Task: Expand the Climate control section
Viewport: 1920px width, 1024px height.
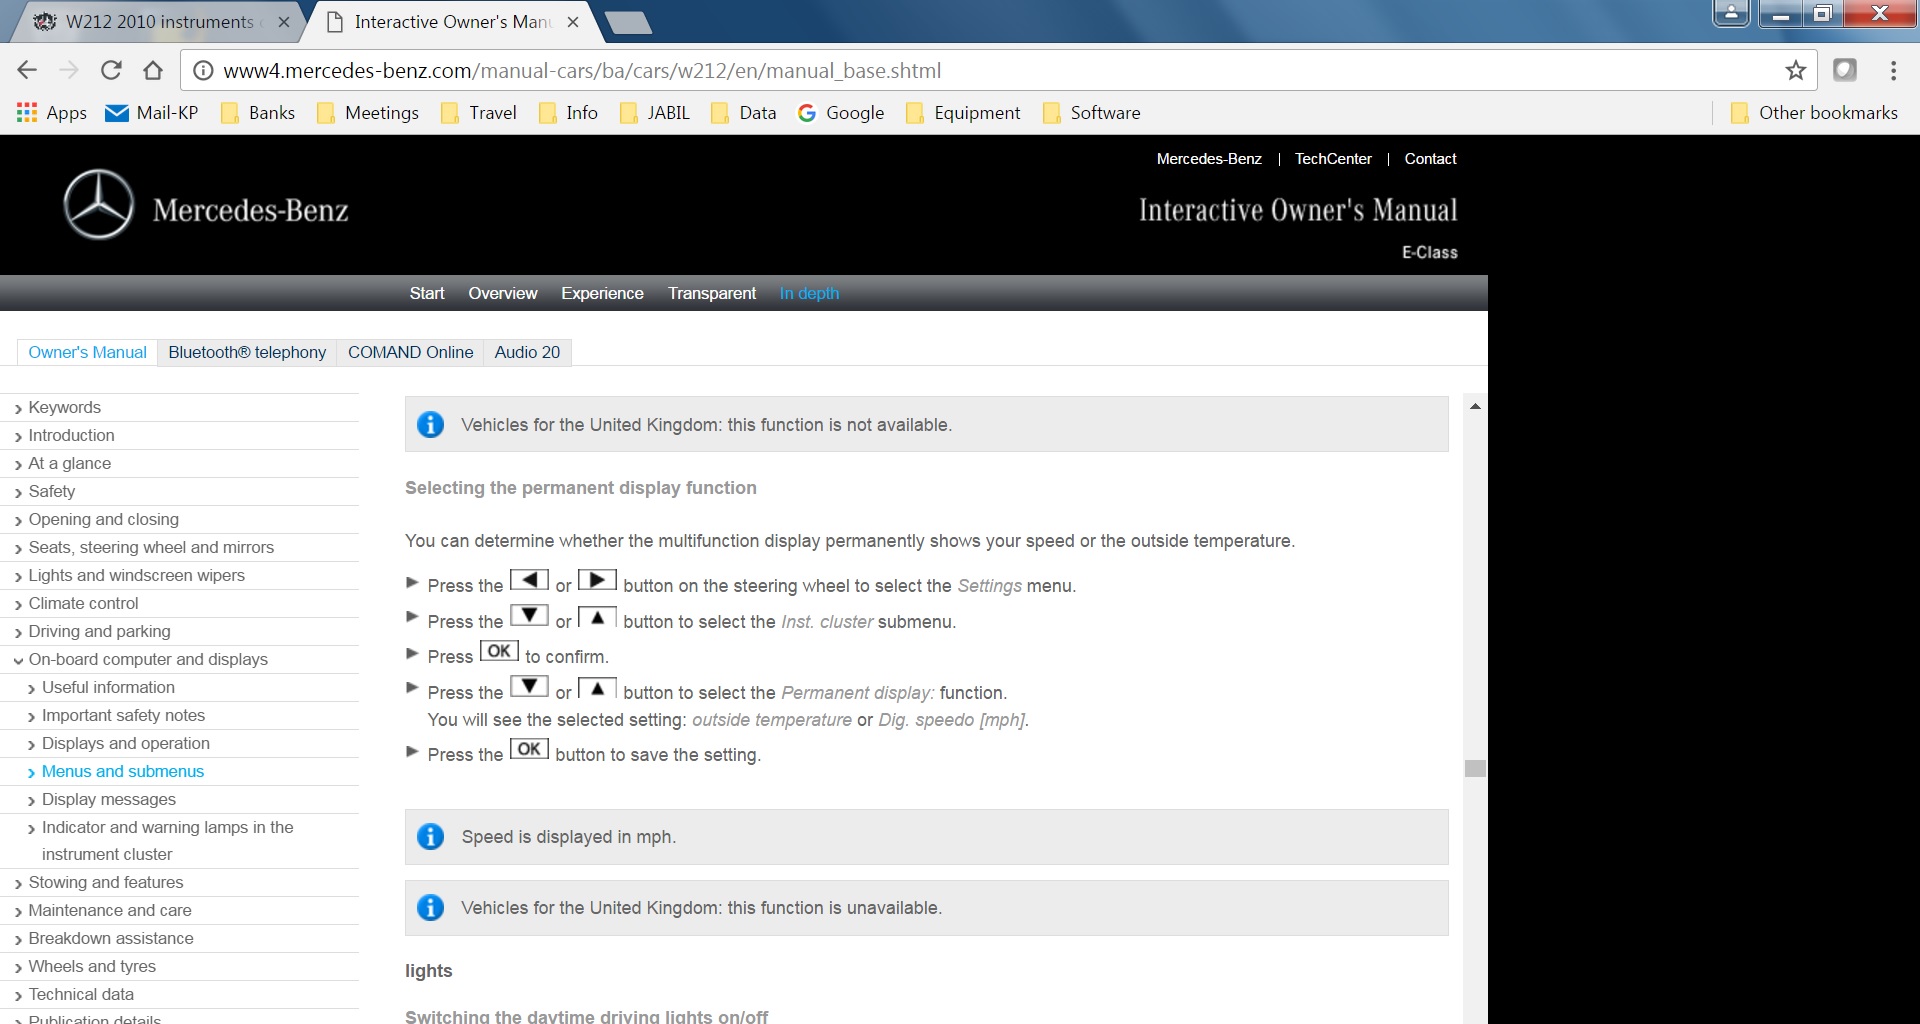Action: 83,603
